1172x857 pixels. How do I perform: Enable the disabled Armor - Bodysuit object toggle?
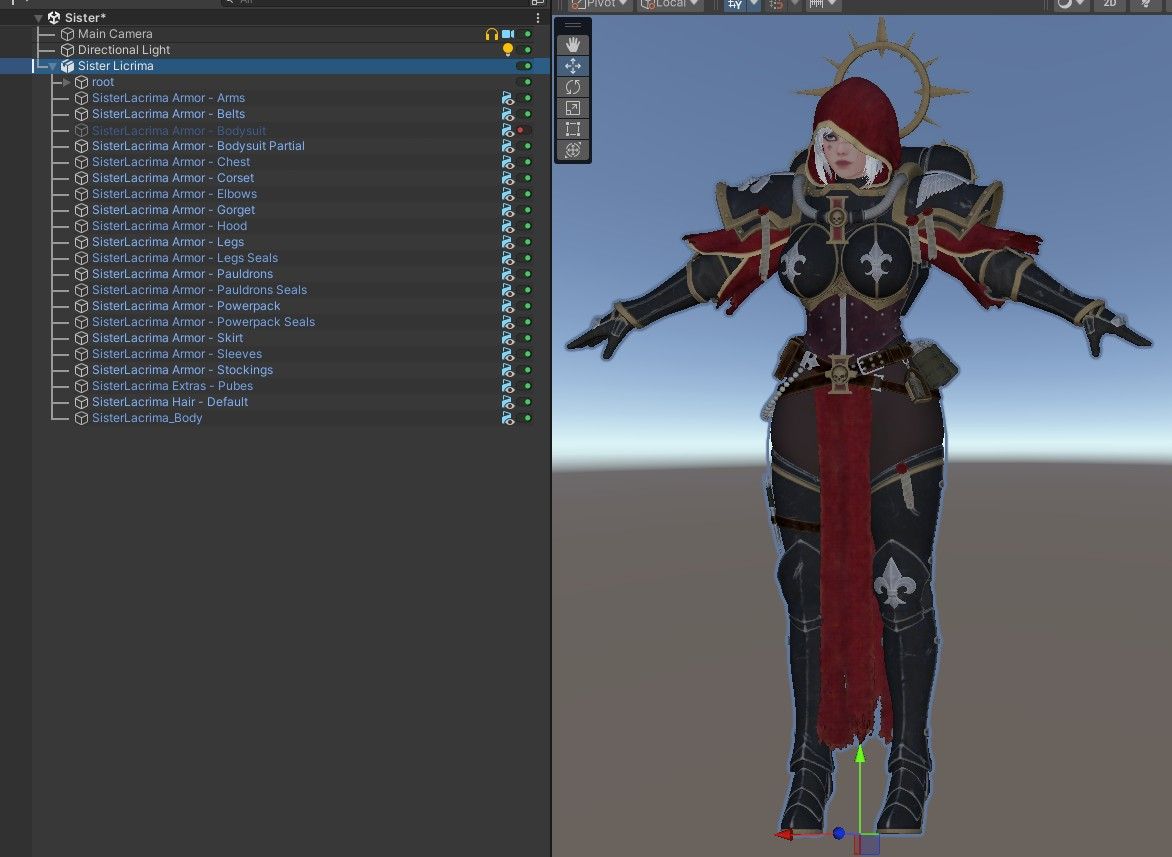(x=524, y=130)
